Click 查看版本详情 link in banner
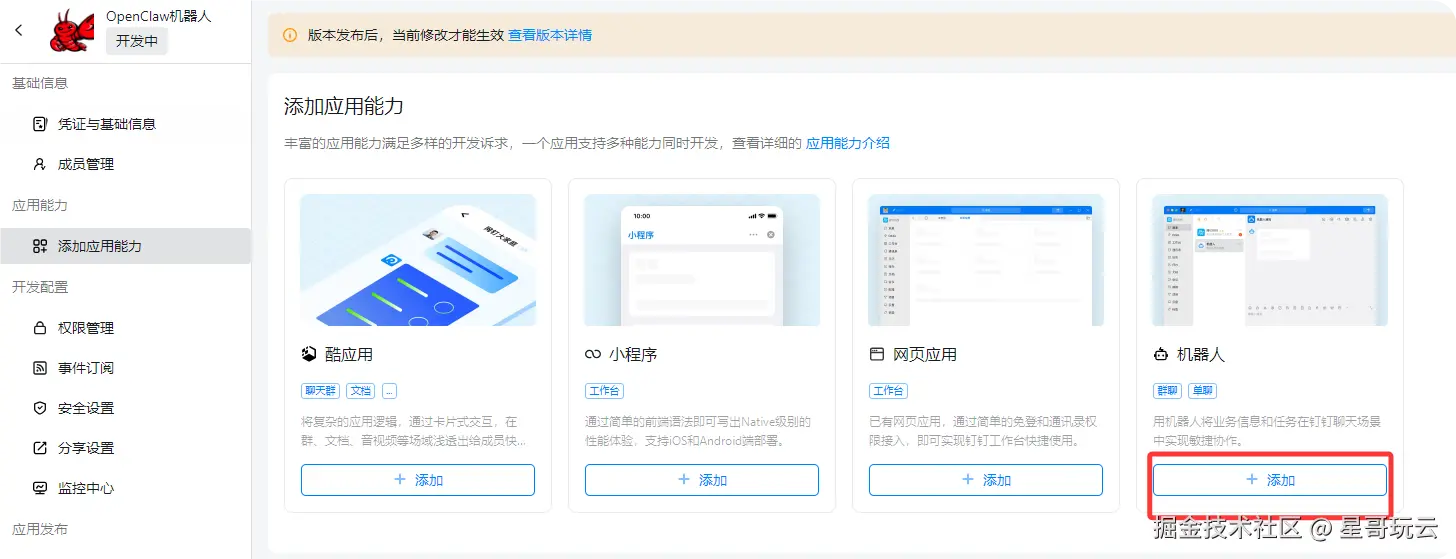The width and height of the screenshot is (1456, 559). tap(550, 35)
